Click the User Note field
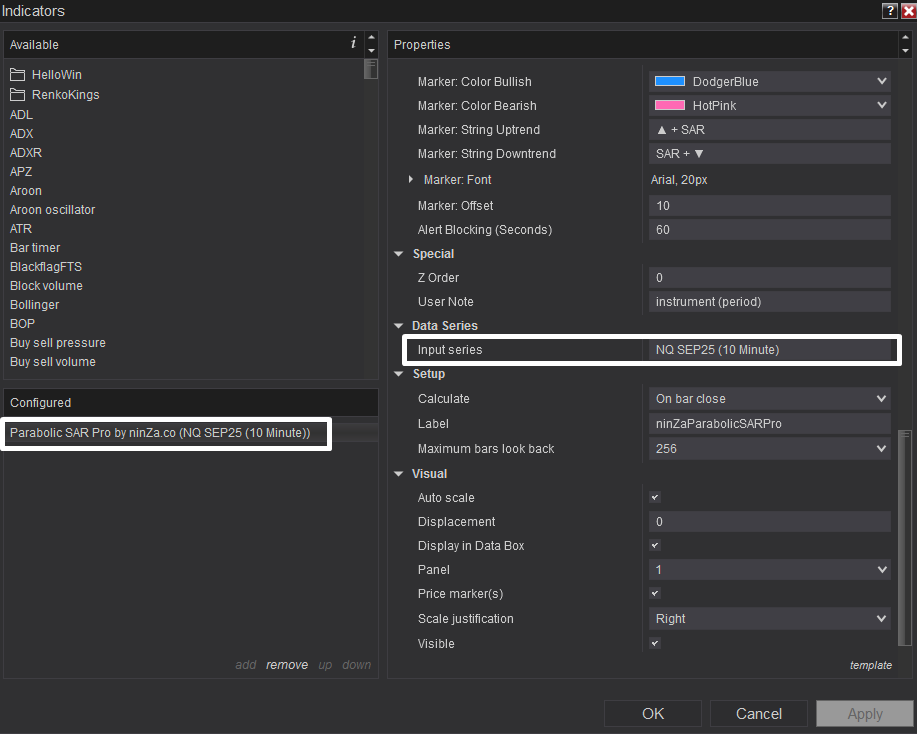The height and width of the screenshot is (734, 917). tap(770, 302)
